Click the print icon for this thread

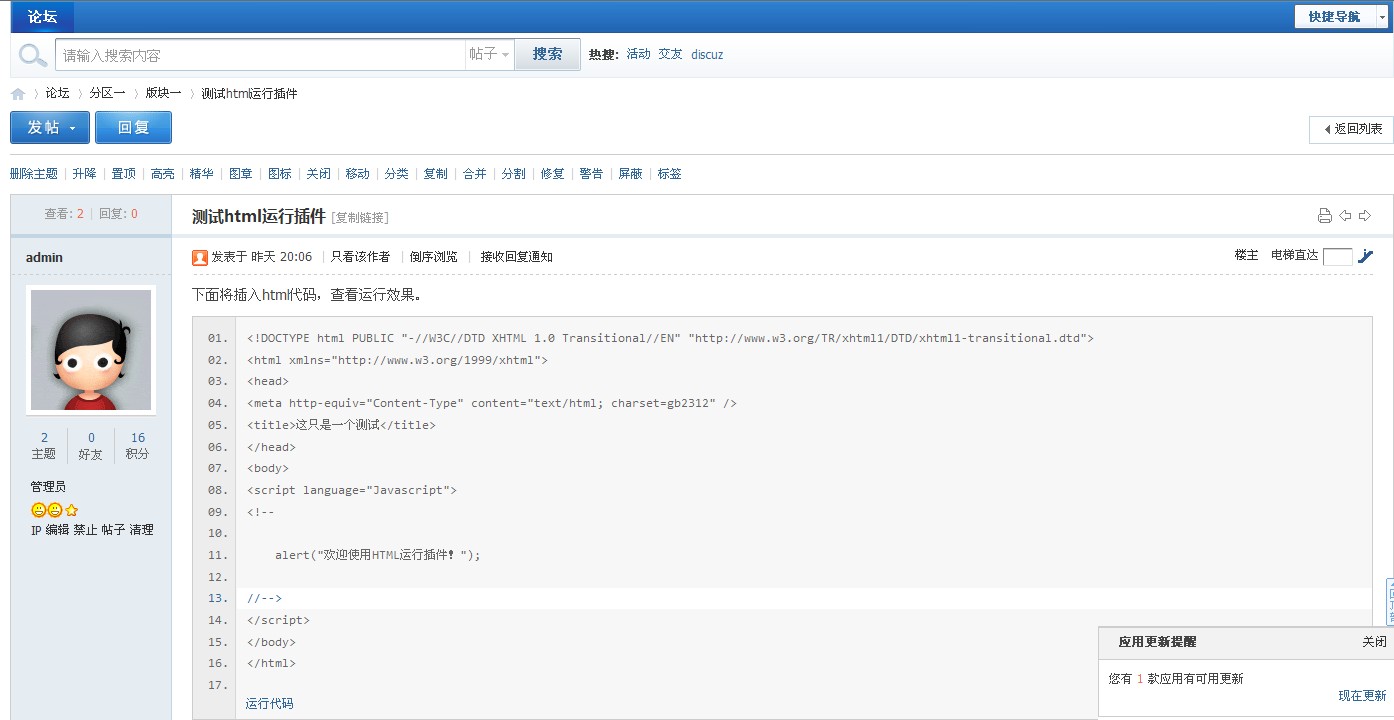(1325, 216)
